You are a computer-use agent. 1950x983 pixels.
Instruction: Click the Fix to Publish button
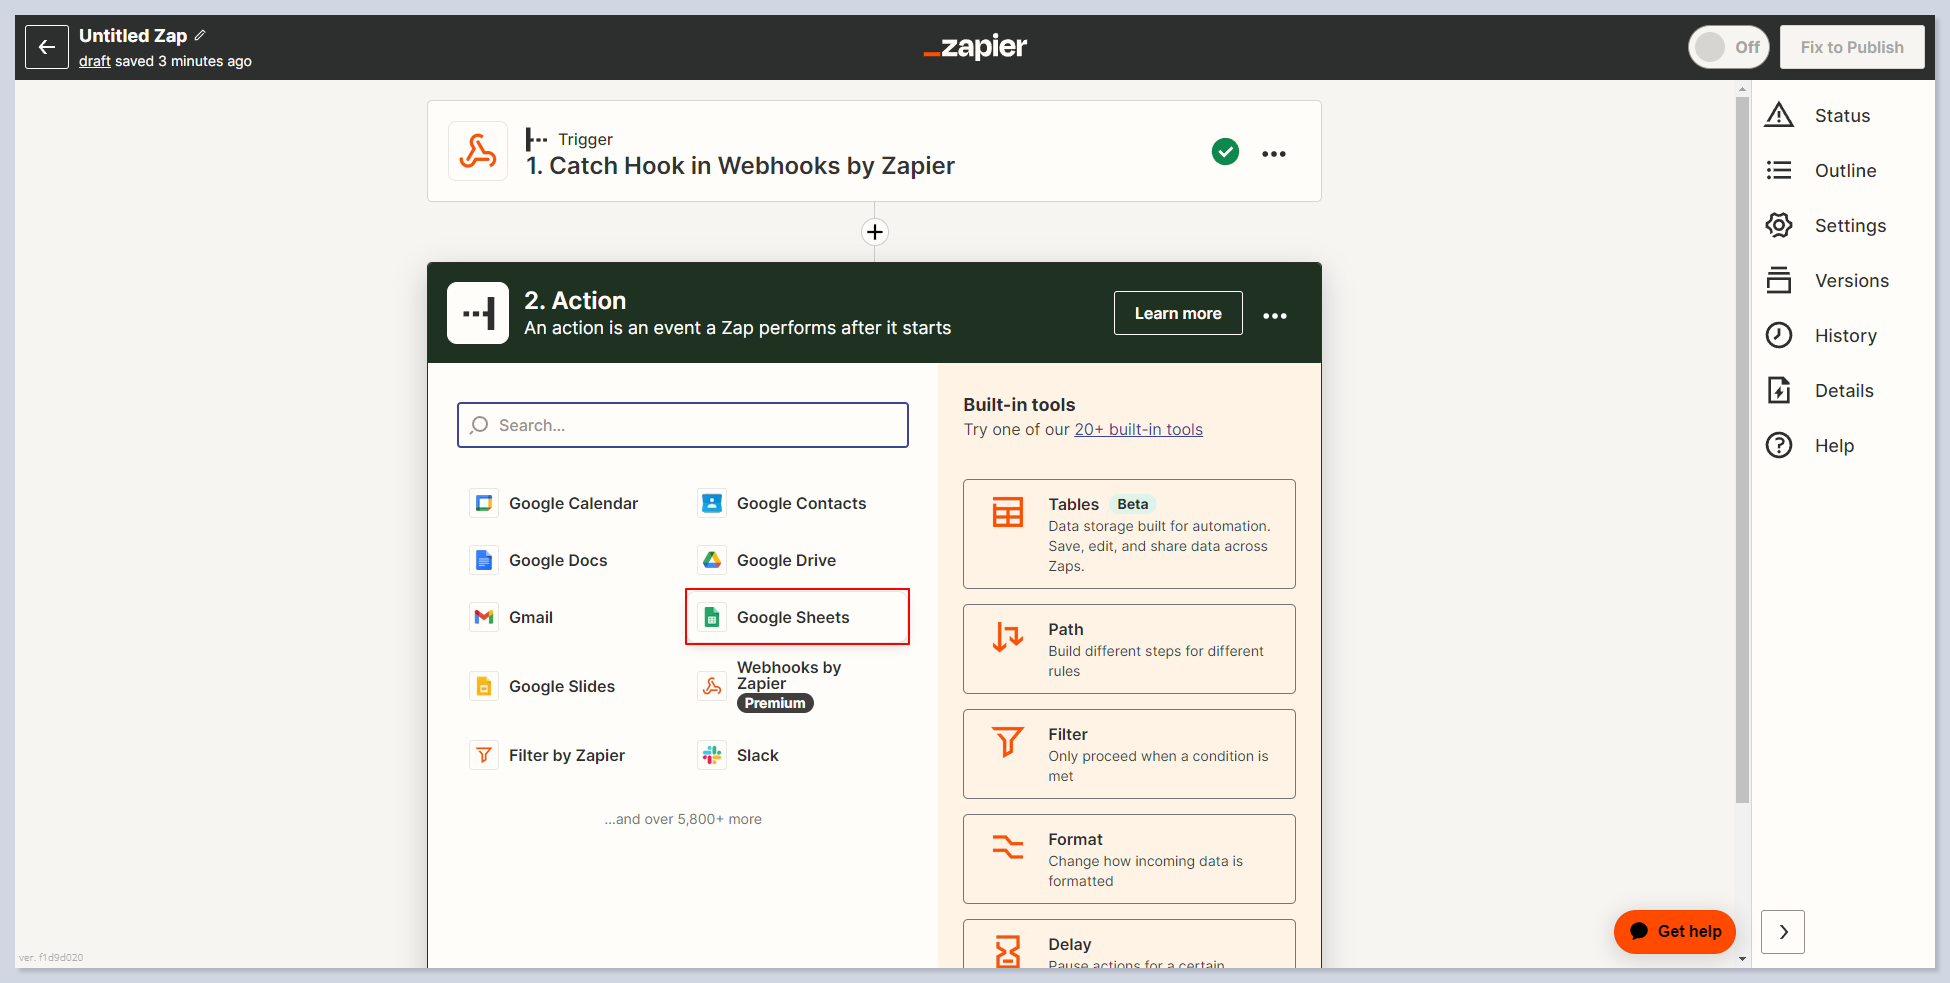(1851, 47)
